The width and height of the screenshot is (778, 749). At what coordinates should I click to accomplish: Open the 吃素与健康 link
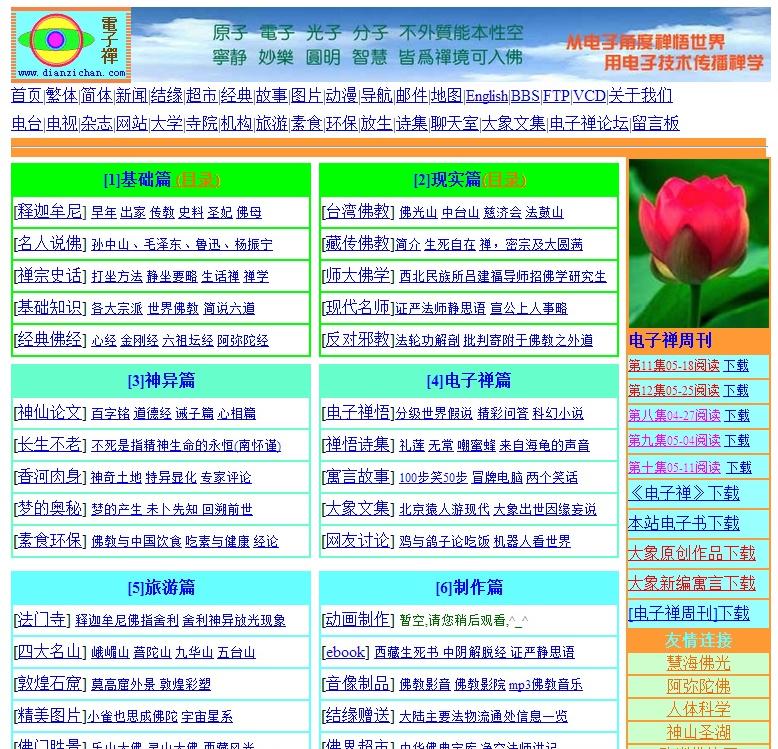(x=217, y=542)
